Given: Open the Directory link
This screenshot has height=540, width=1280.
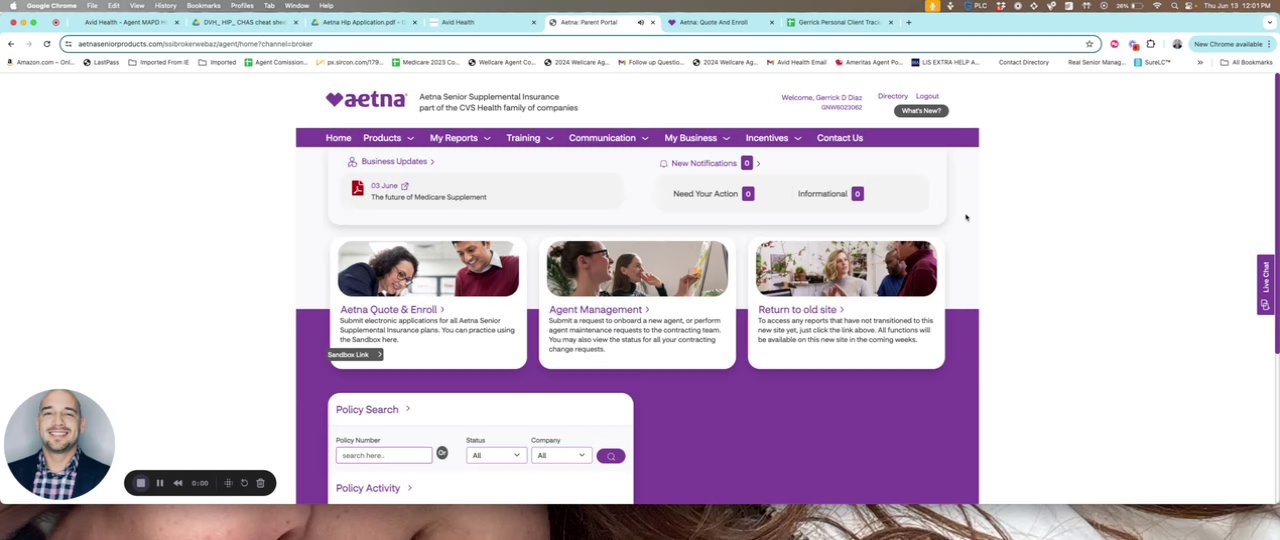Looking at the screenshot, I should [893, 97].
